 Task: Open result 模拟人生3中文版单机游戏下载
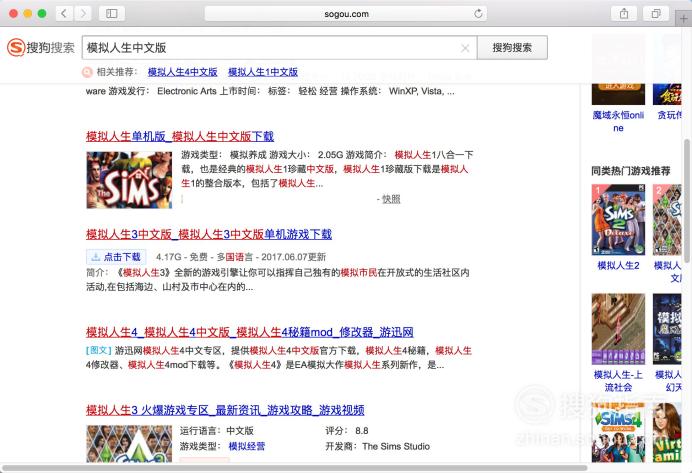[209, 234]
